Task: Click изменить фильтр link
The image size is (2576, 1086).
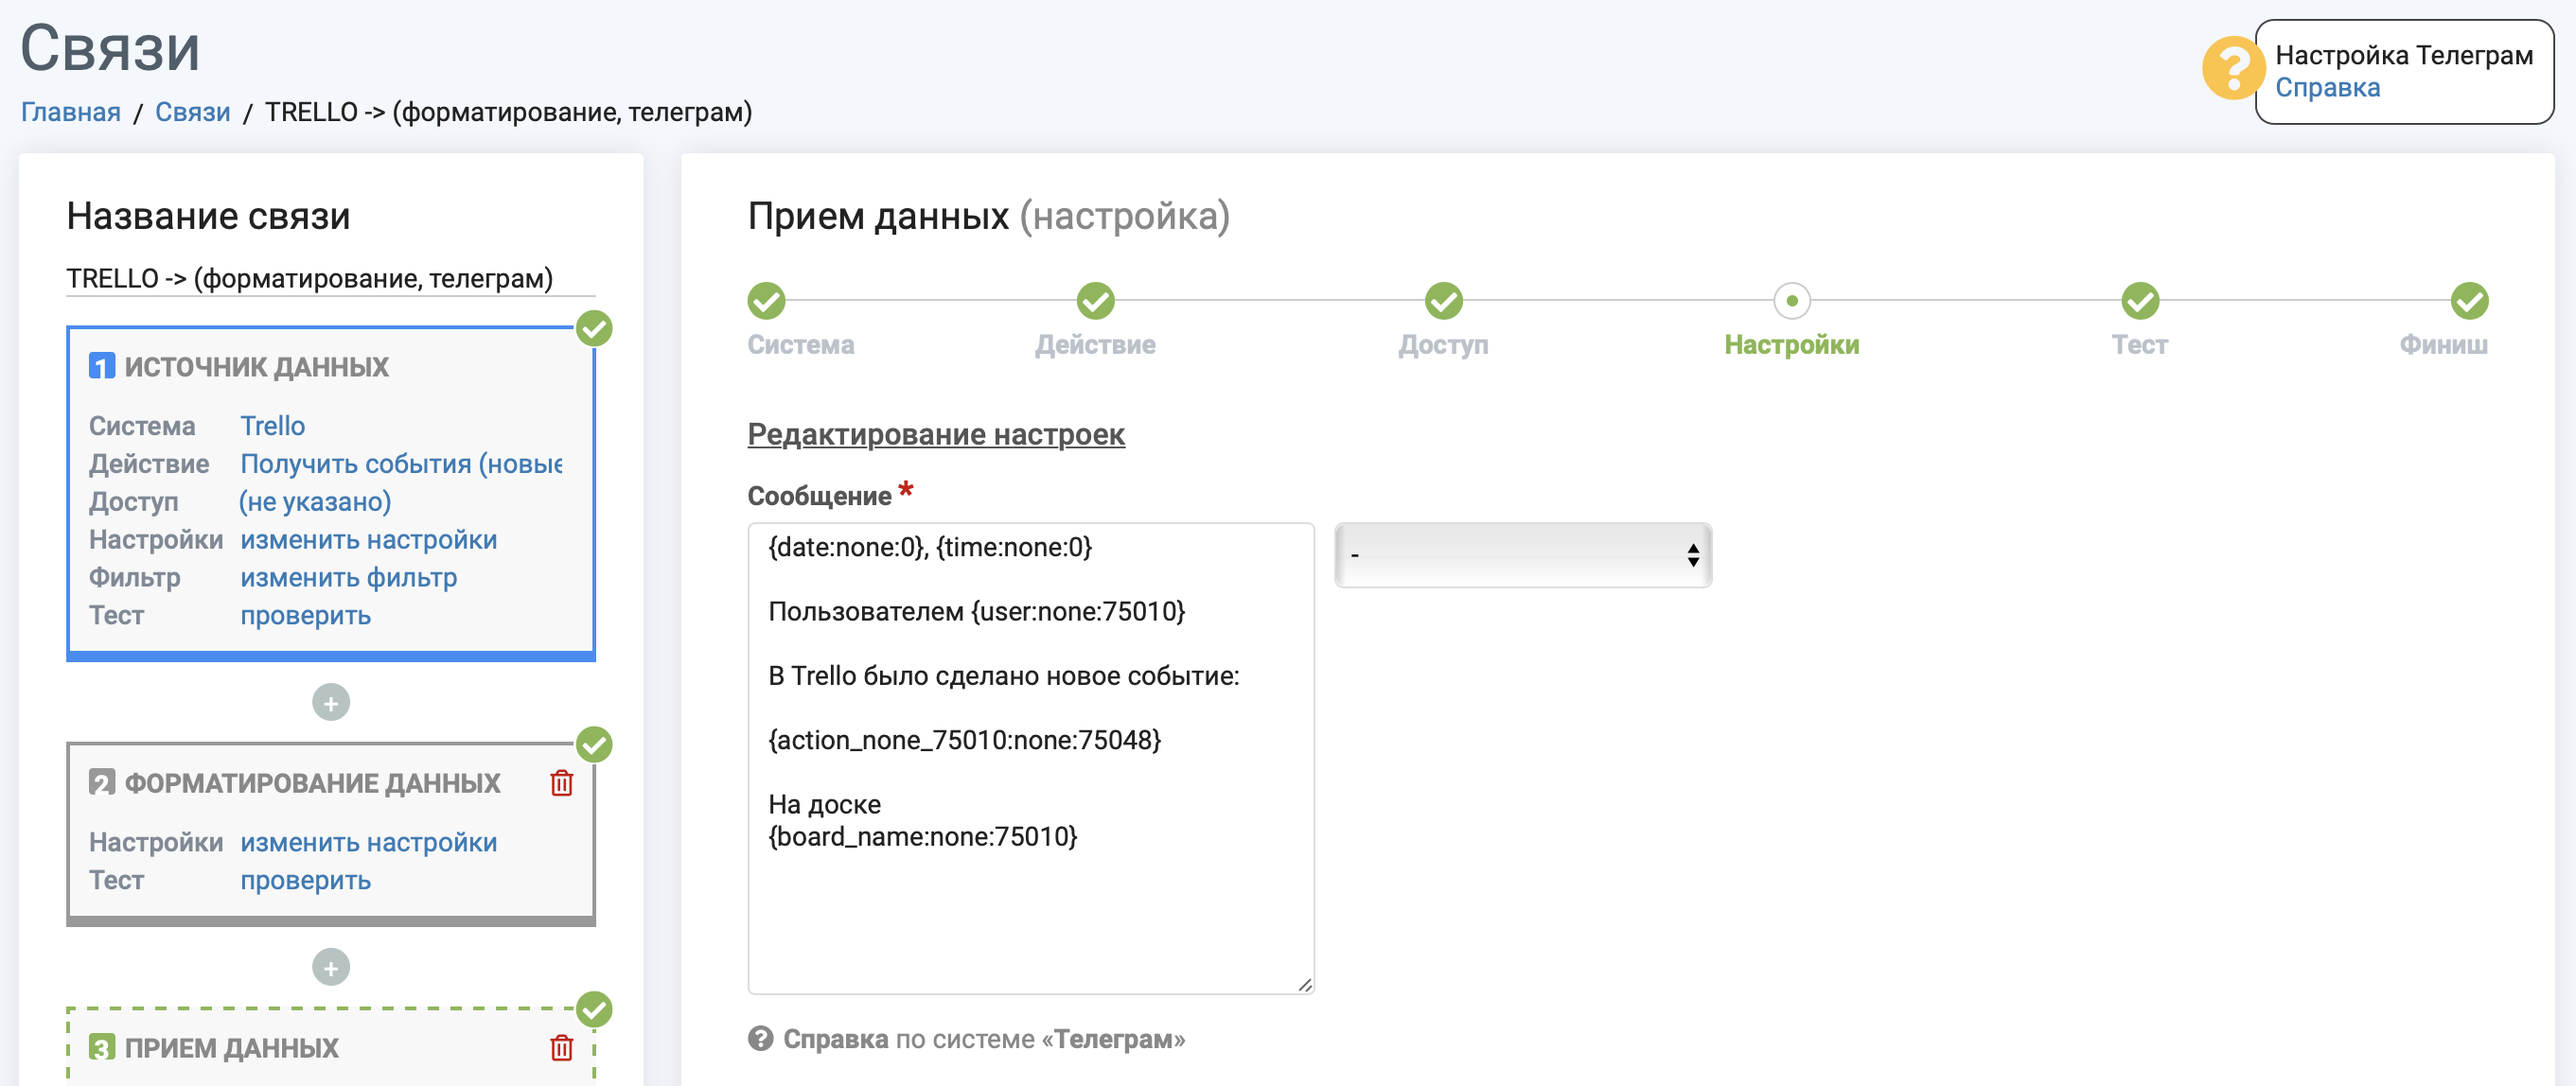Action: [x=348, y=578]
